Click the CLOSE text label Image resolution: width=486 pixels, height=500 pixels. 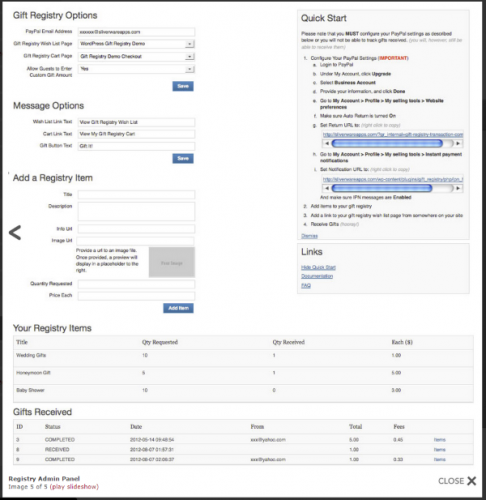[x=451, y=481]
